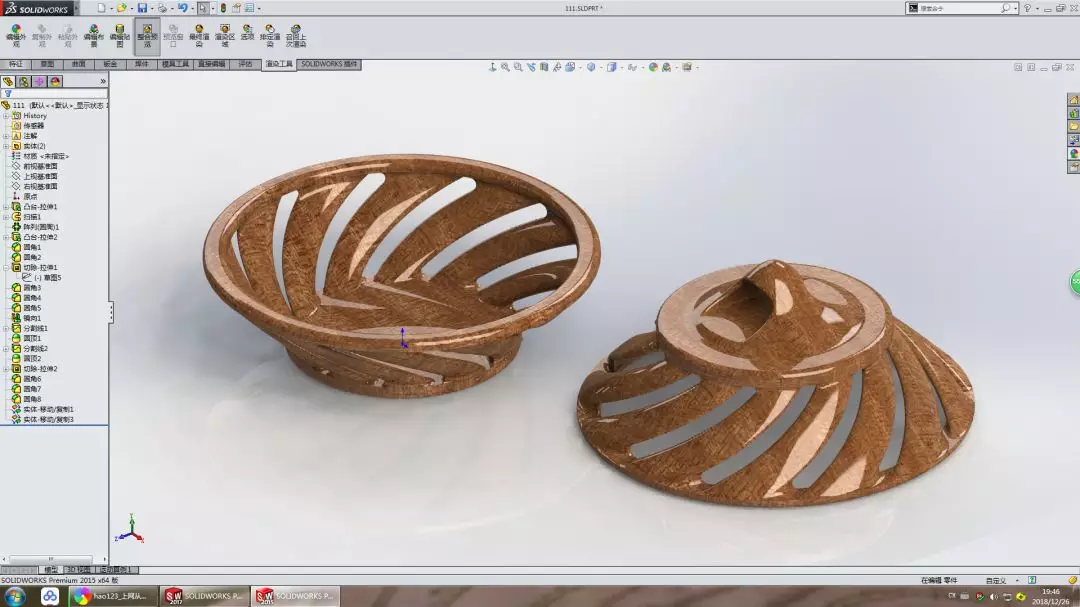Open PropertyManager tab icon
Image resolution: width=1080 pixels, height=607 pixels.
pyautogui.click(x=24, y=81)
